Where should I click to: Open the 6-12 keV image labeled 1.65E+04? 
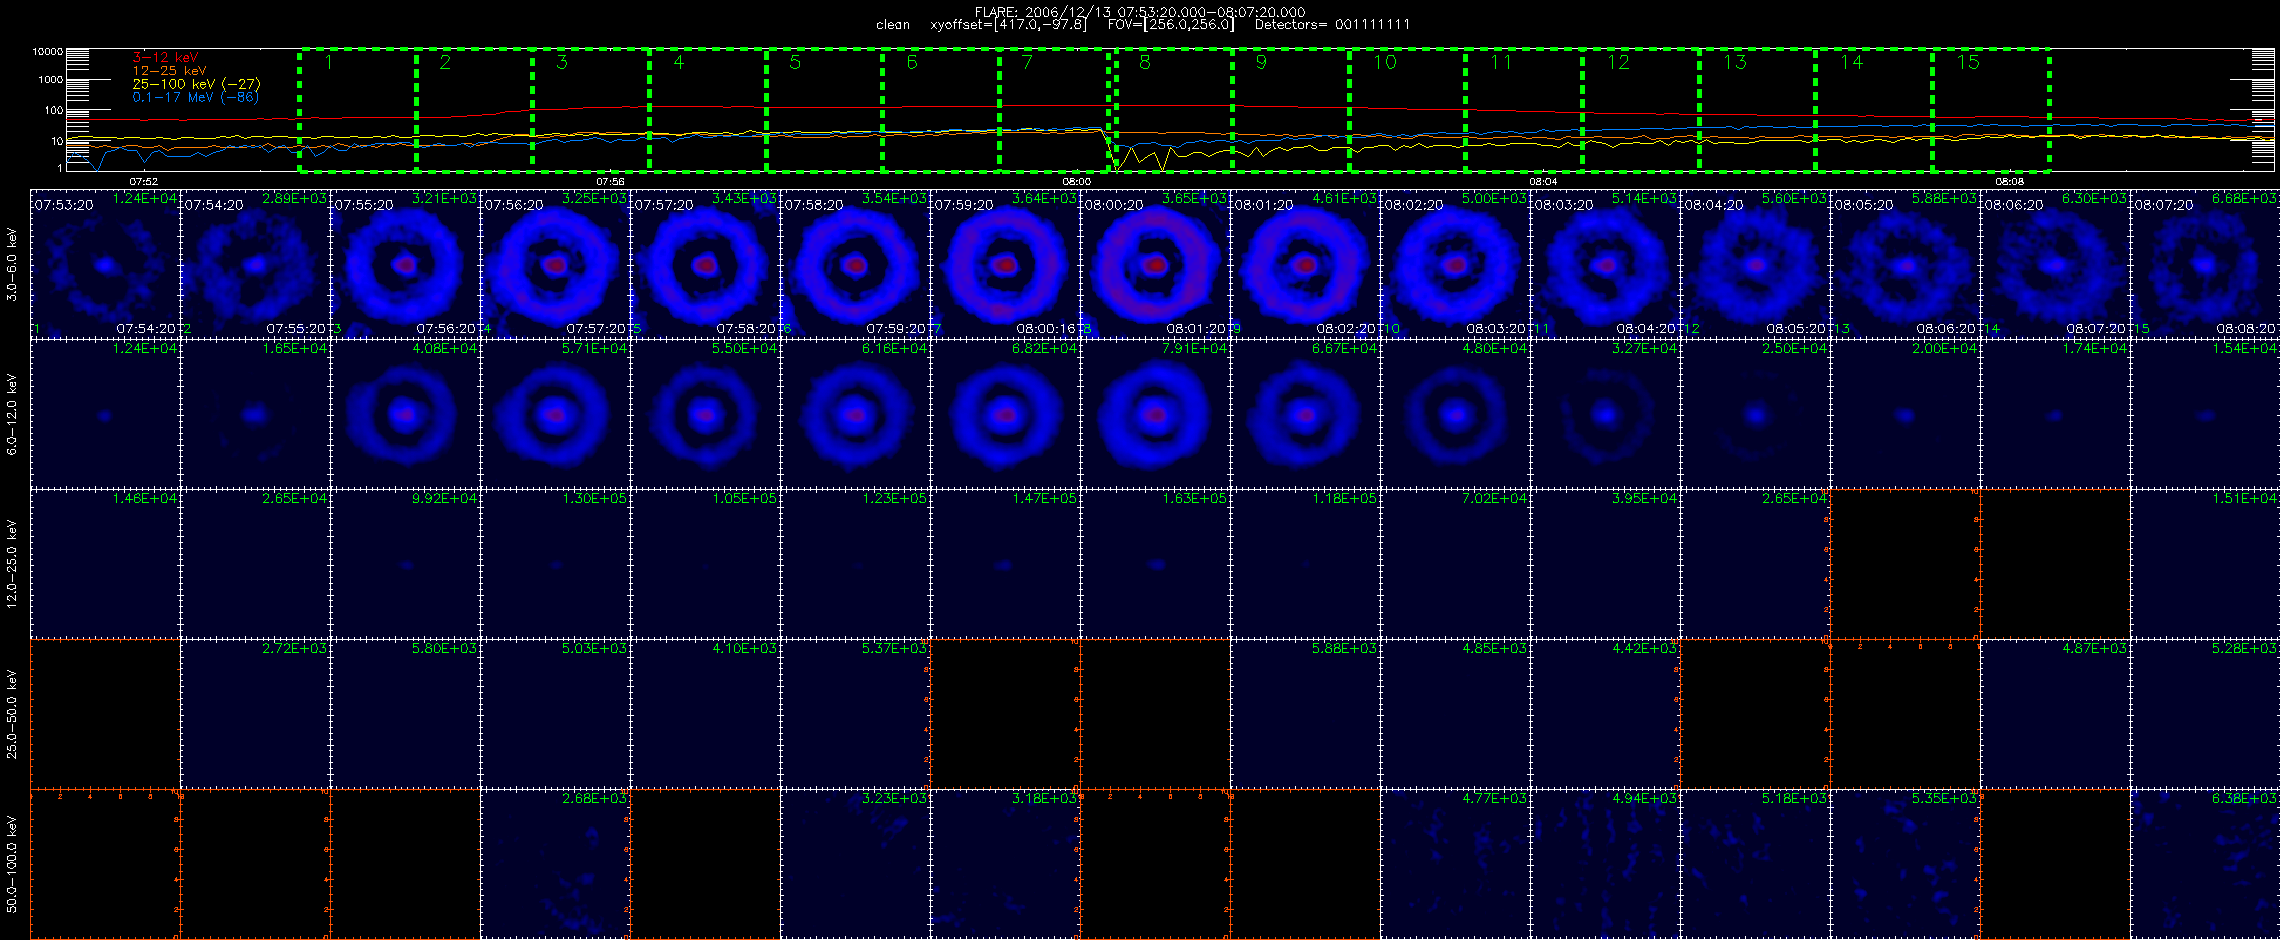pos(255,414)
